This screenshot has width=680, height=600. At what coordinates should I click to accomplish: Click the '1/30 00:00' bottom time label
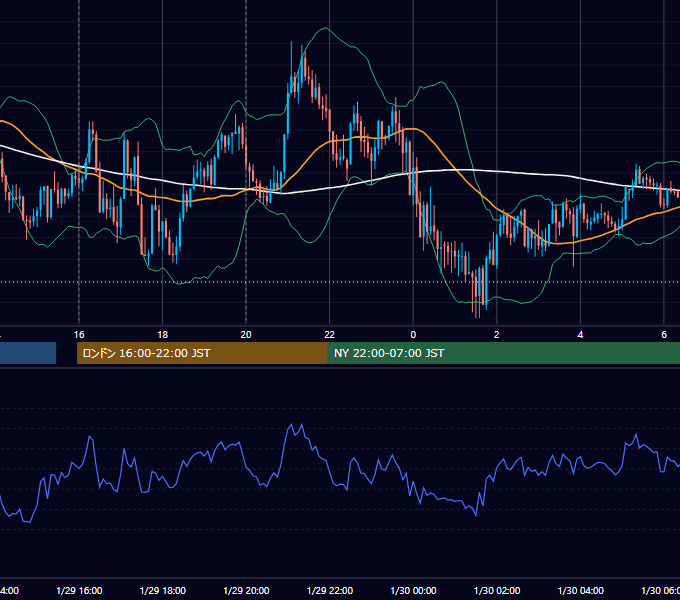tap(413, 590)
